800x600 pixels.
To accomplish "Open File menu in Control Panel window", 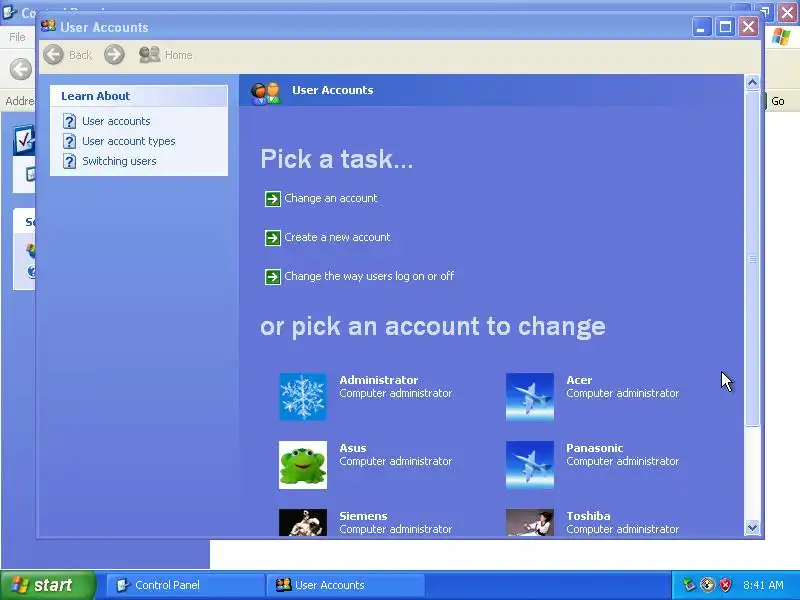I will pos(17,37).
